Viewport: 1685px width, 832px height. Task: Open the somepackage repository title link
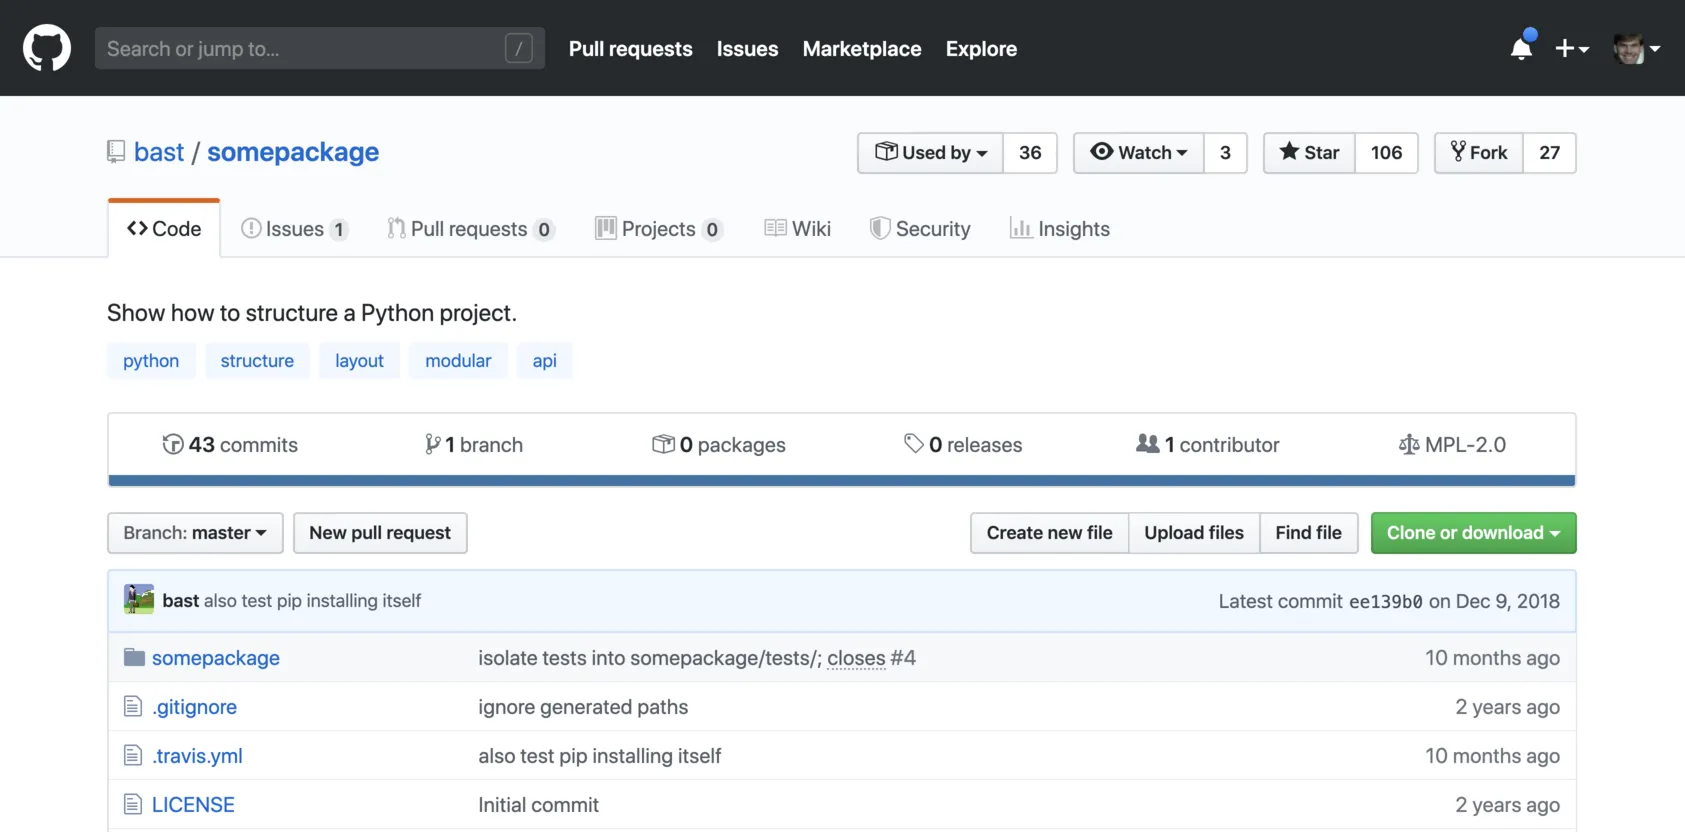293,152
